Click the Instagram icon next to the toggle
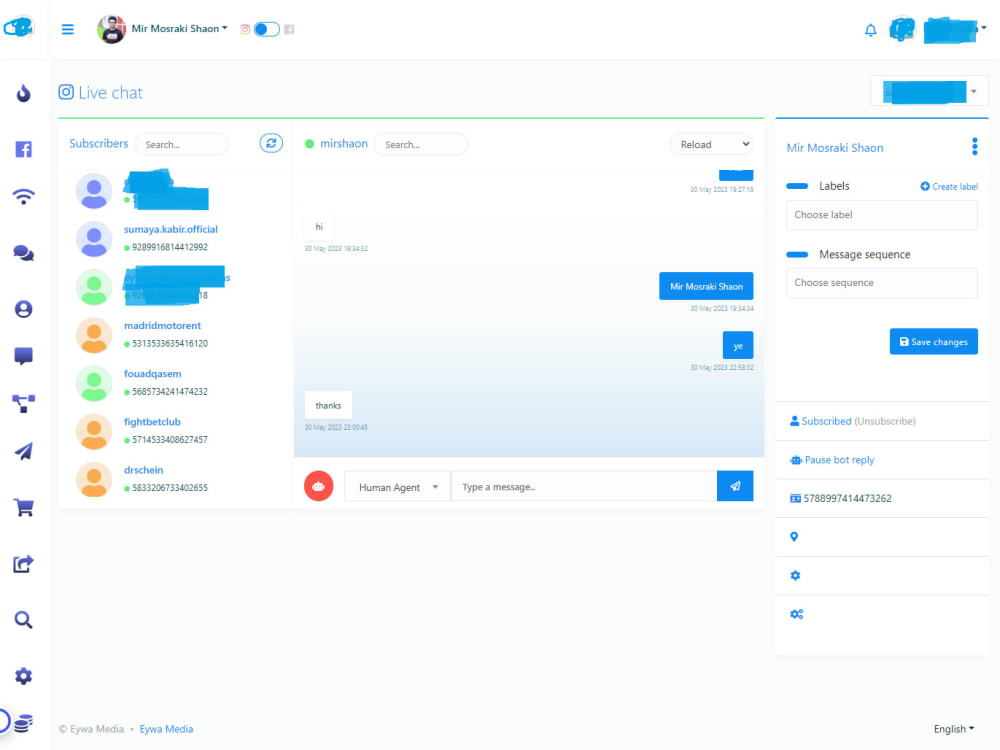The width and height of the screenshot is (1000, 750). point(245,29)
